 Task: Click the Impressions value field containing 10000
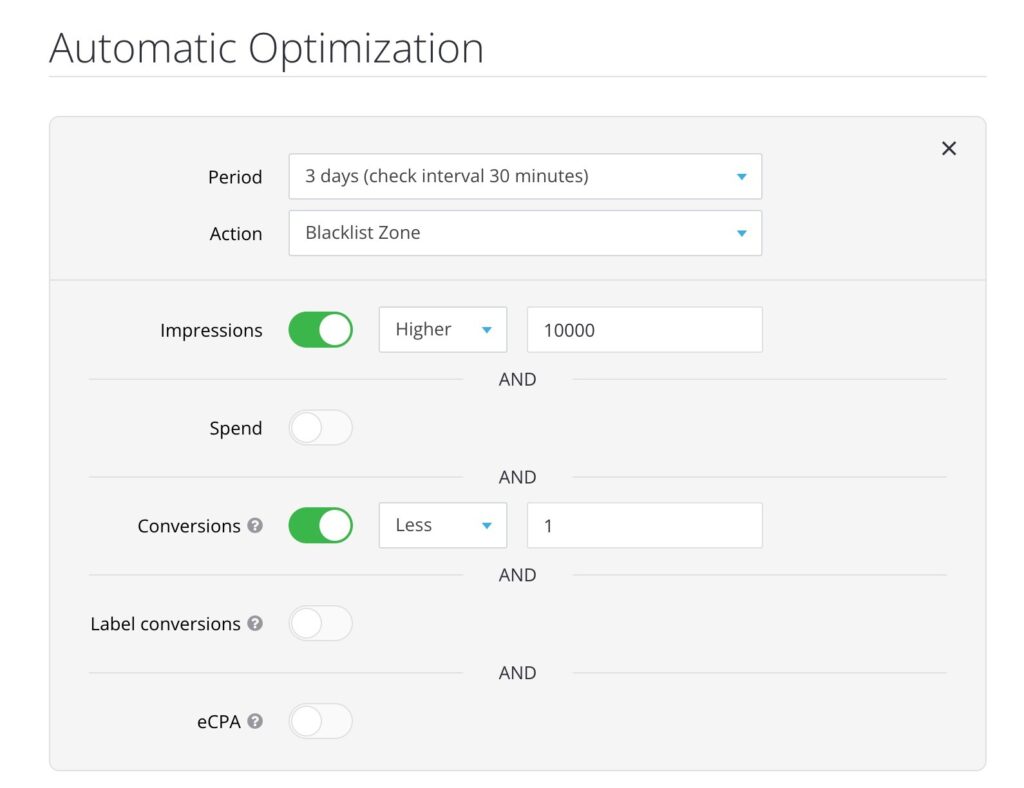tap(644, 330)
